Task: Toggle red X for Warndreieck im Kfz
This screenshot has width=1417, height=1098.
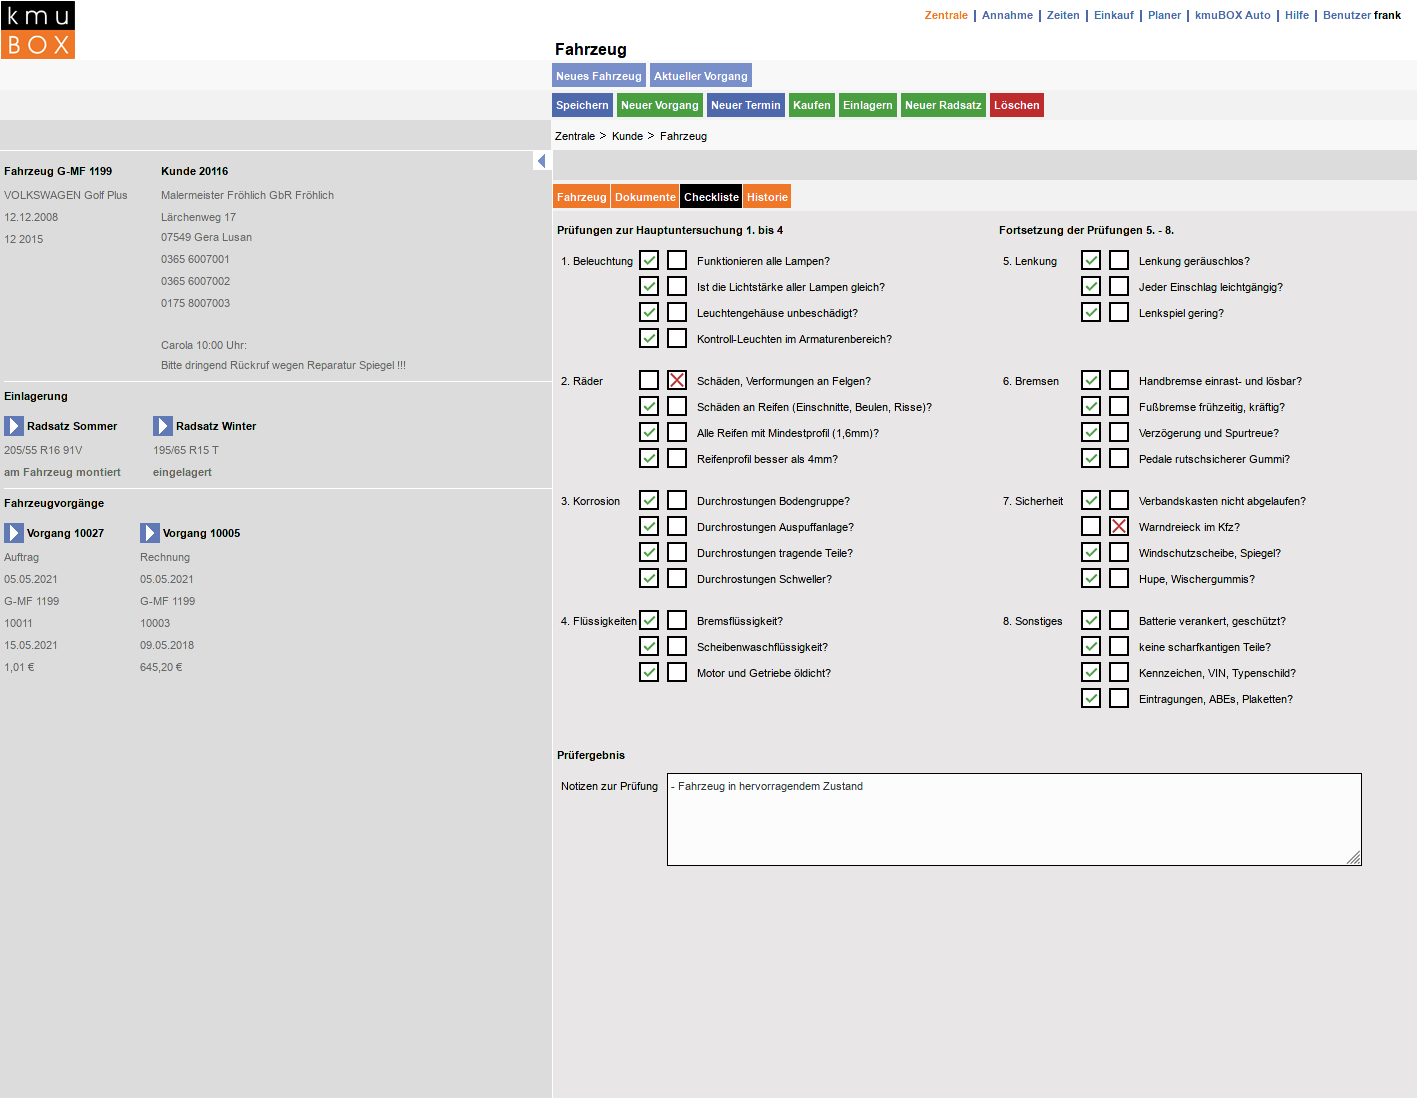Action: pos(1119,526)
